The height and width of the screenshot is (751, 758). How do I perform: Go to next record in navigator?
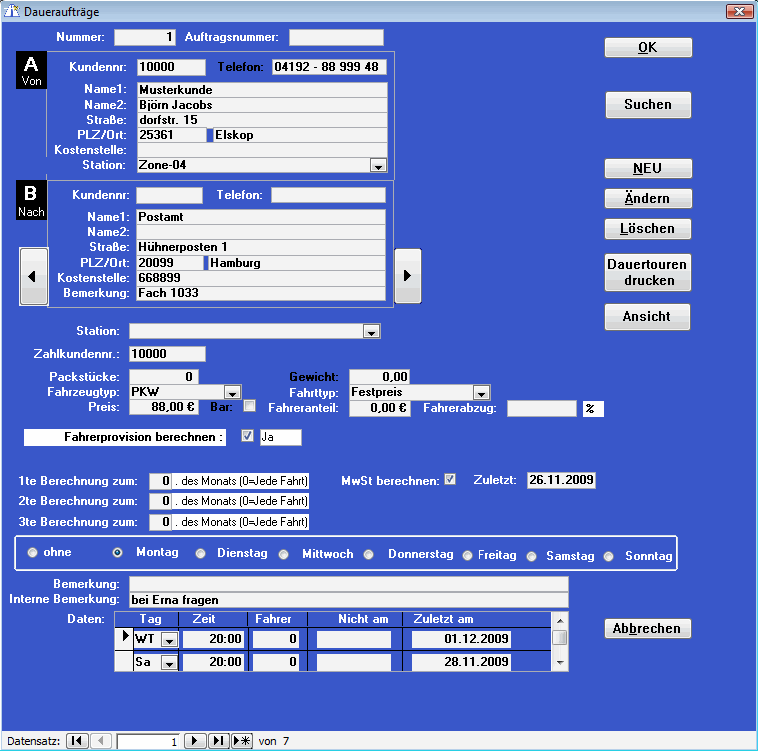pyautogui.click(x=197, y=741)
